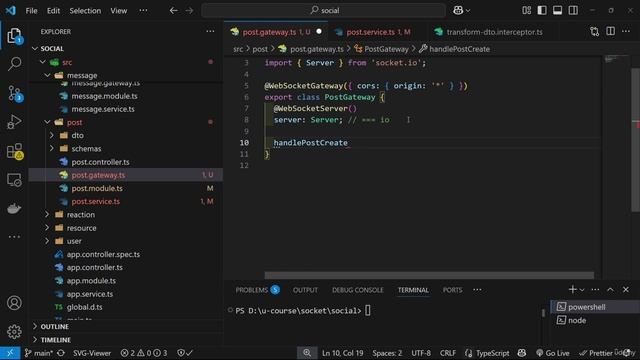The image size is (640, 360).
Task: Open the DEBUG CONSOLE tab
Action: (358, 290)
